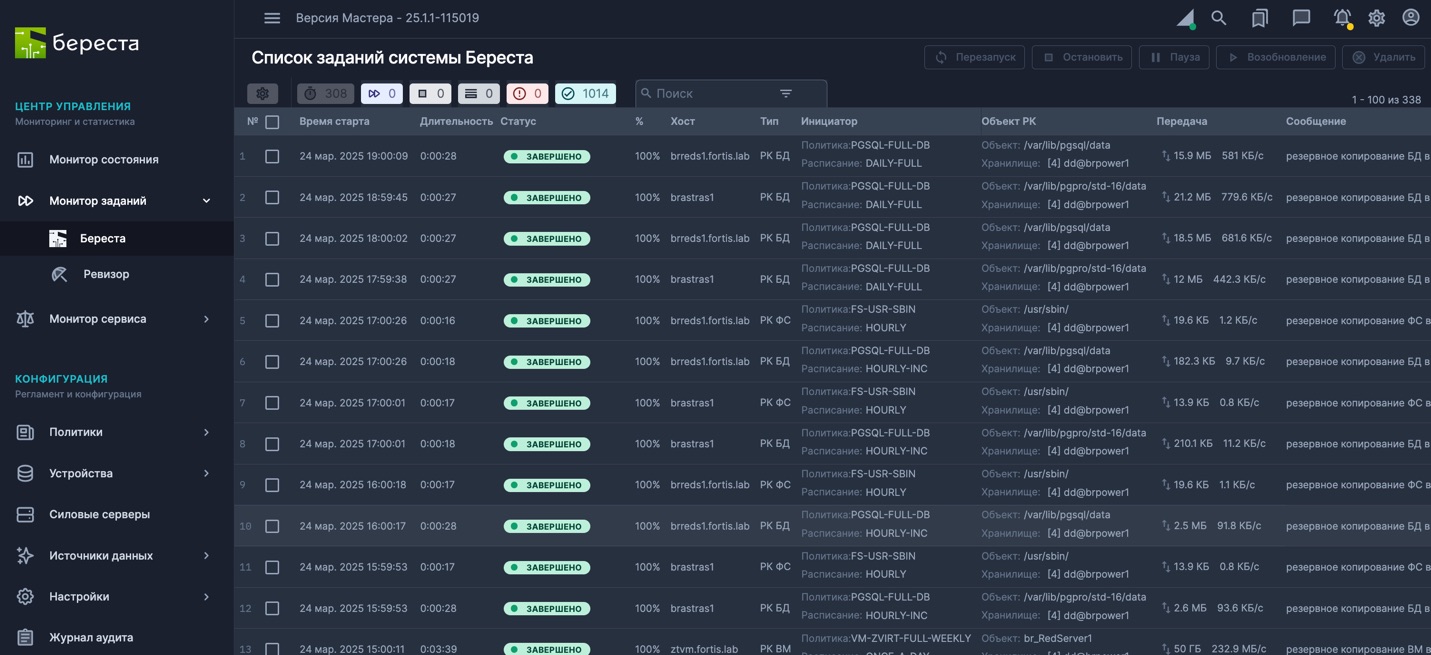Select the checkbox for job row 5

(272, 321)
